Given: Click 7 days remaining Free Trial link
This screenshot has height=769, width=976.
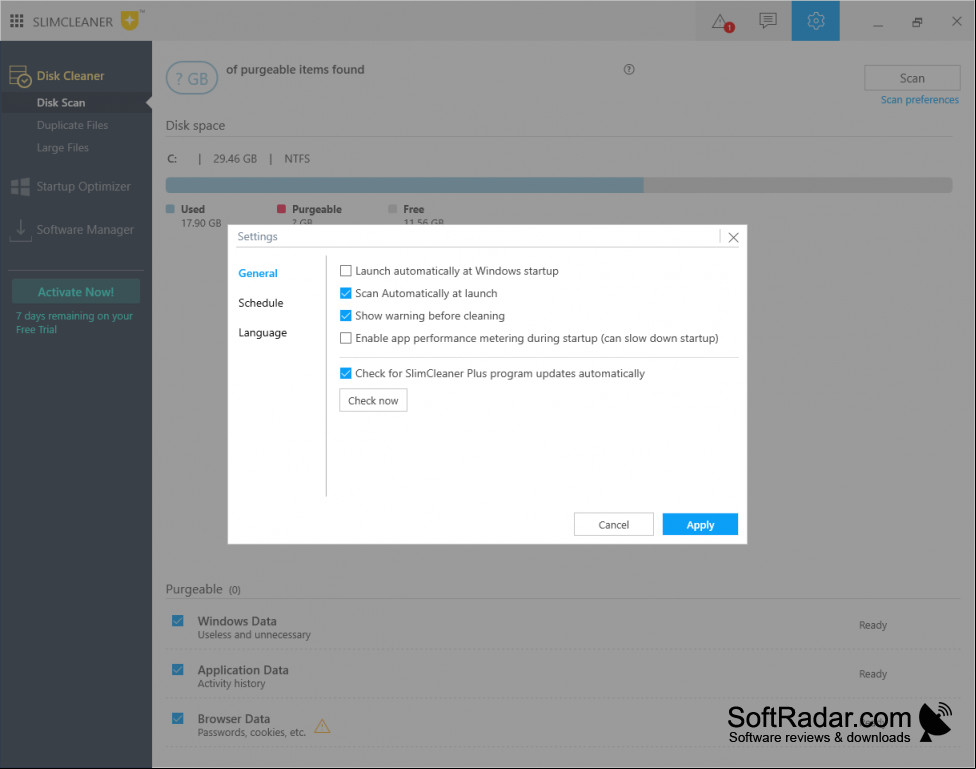Looking at the screenshot, I should click(74, 323).
